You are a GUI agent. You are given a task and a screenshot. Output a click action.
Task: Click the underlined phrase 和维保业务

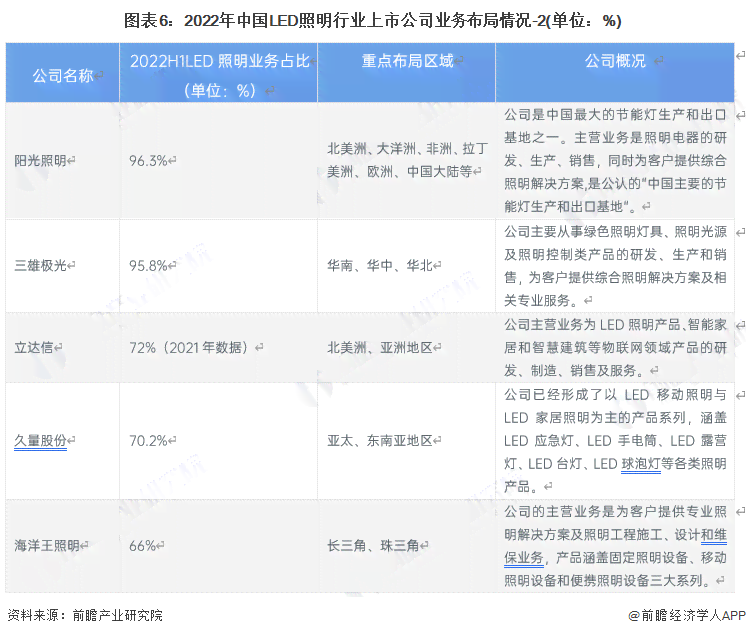615,546
